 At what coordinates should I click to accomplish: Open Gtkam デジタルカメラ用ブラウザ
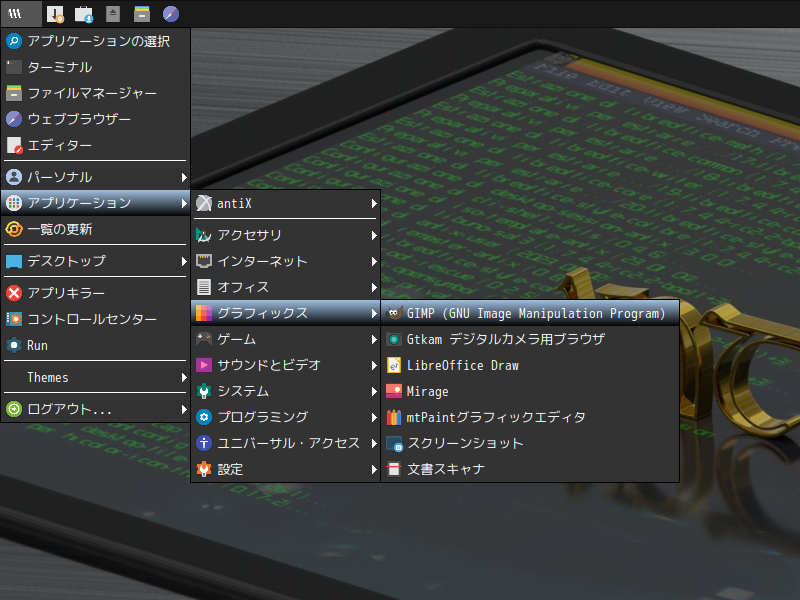[530, 339]
